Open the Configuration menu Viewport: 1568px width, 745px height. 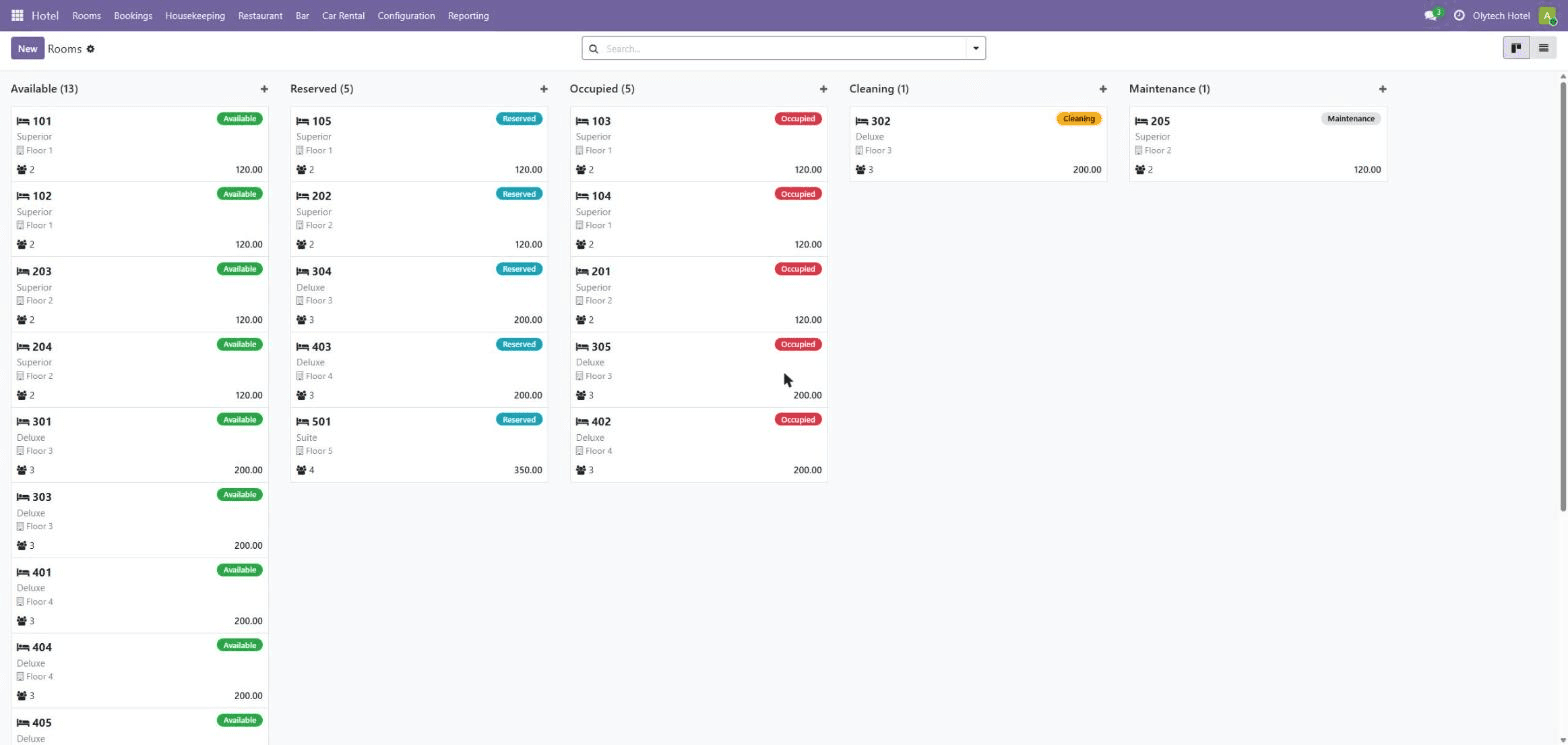pyautogui.click(x=406, y=16)
